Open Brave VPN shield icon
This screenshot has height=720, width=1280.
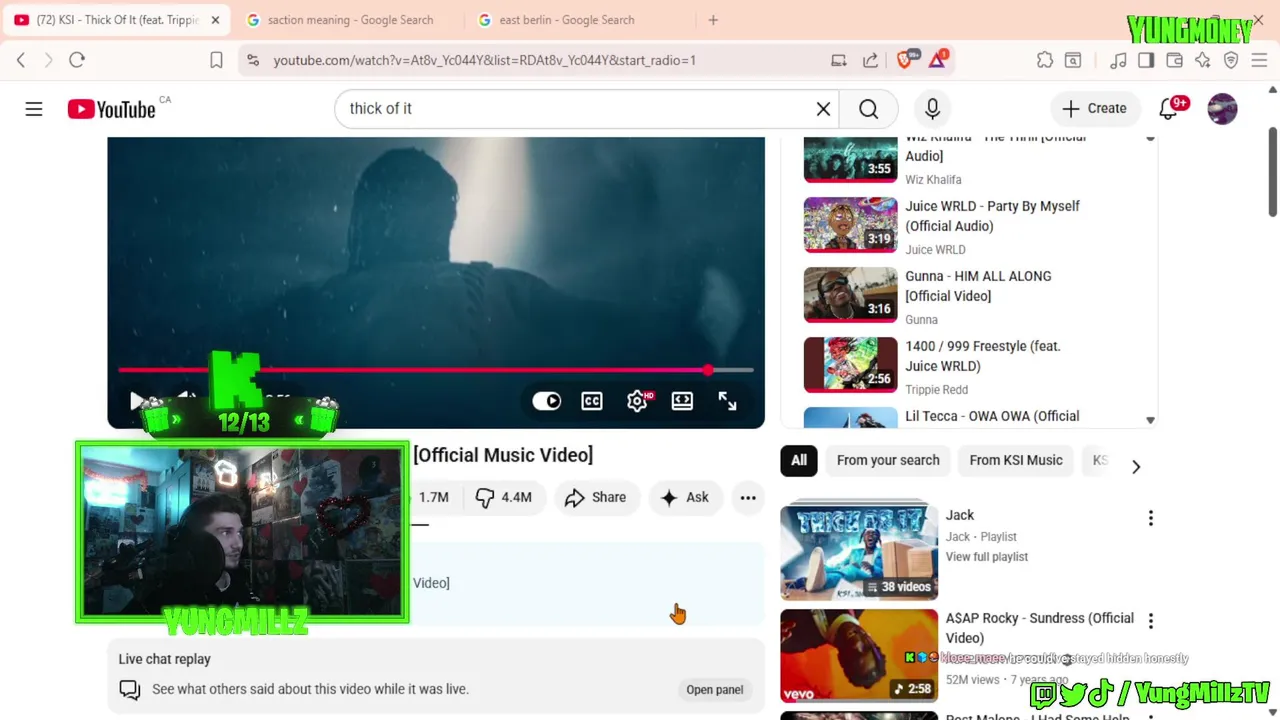click(x=1231, y=60)
